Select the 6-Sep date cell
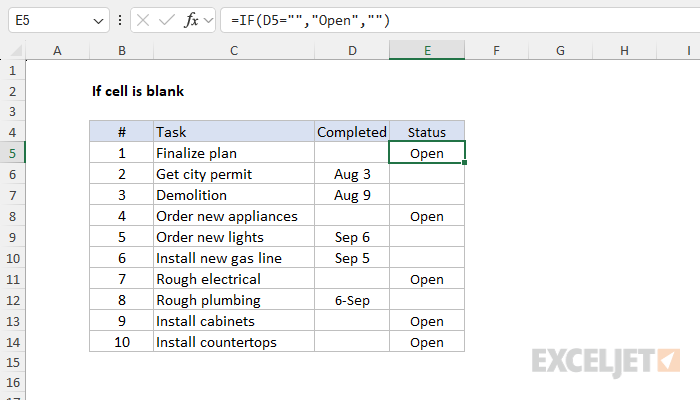700x400 pixels. (352, 300)
